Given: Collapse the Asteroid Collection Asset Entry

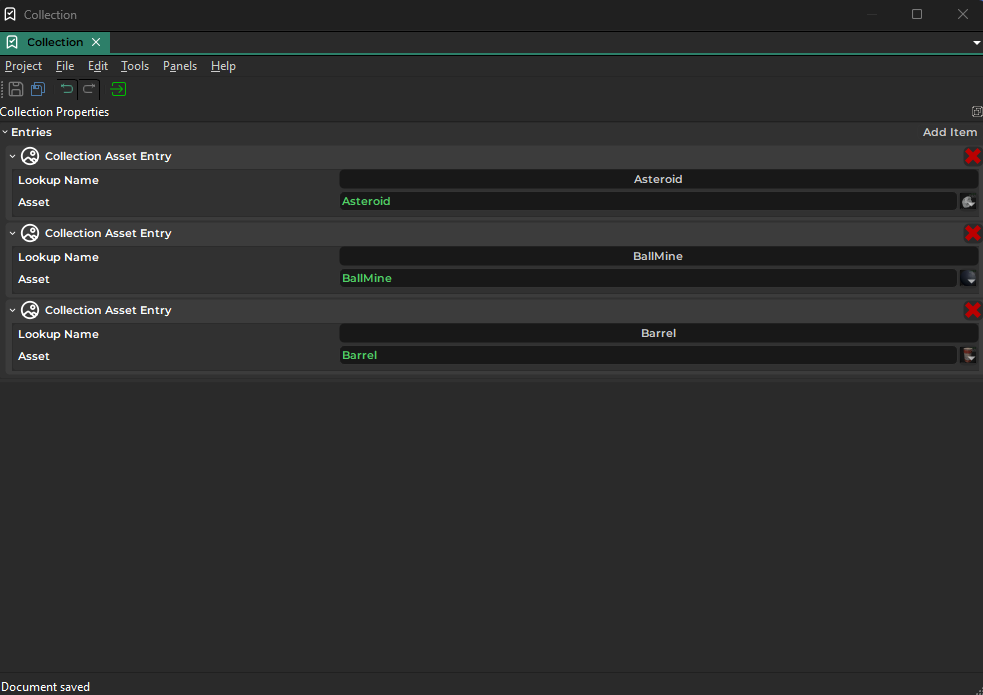Looking at the screenshot, I should 13,156.
